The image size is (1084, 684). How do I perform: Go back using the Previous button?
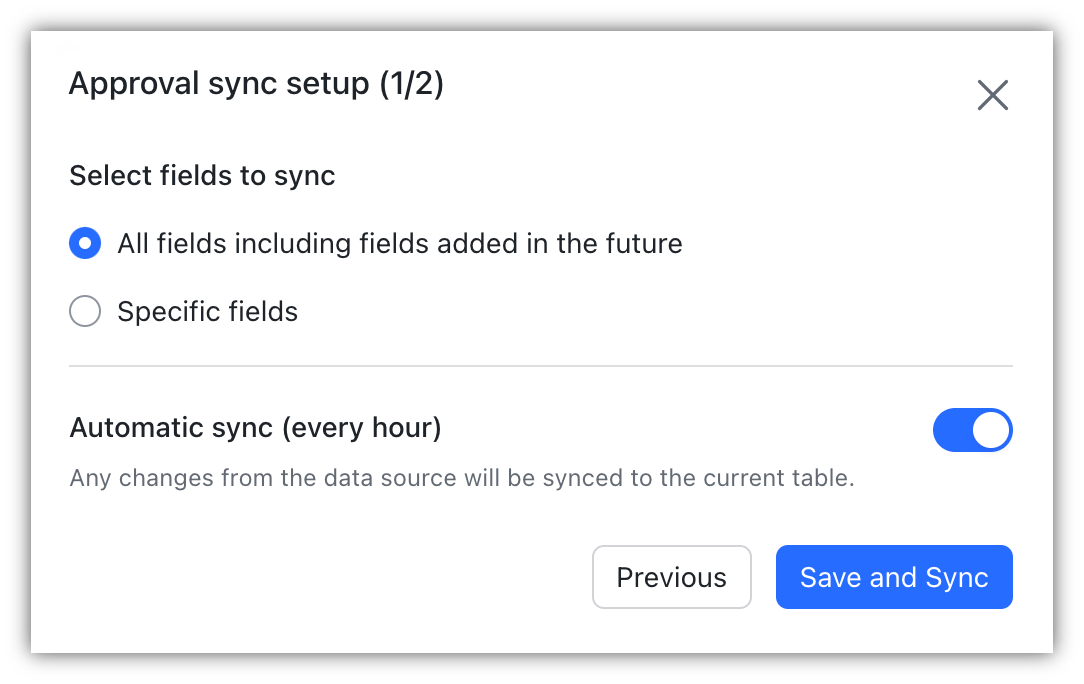point(671,577)
